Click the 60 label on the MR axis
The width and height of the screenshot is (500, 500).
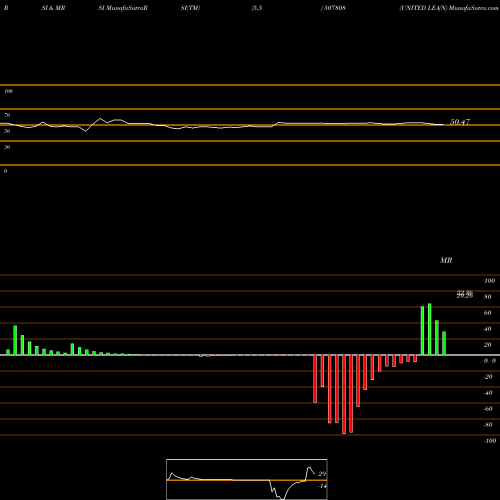coord(488,313)
